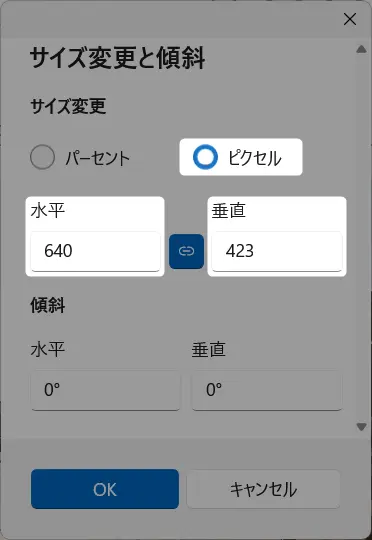This screenshot has height=540, width=372.
Task: Click the 垂直 label above 423
Action: tap(229, 210)
